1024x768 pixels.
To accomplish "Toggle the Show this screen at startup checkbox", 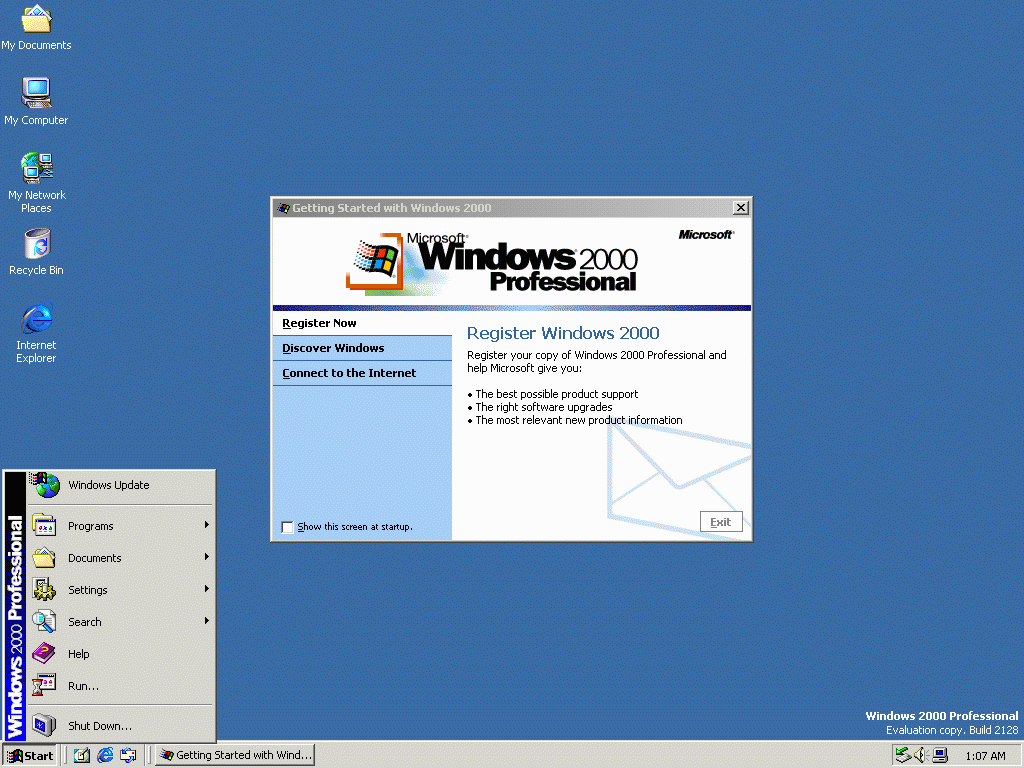I will click(x=288, y=527).
